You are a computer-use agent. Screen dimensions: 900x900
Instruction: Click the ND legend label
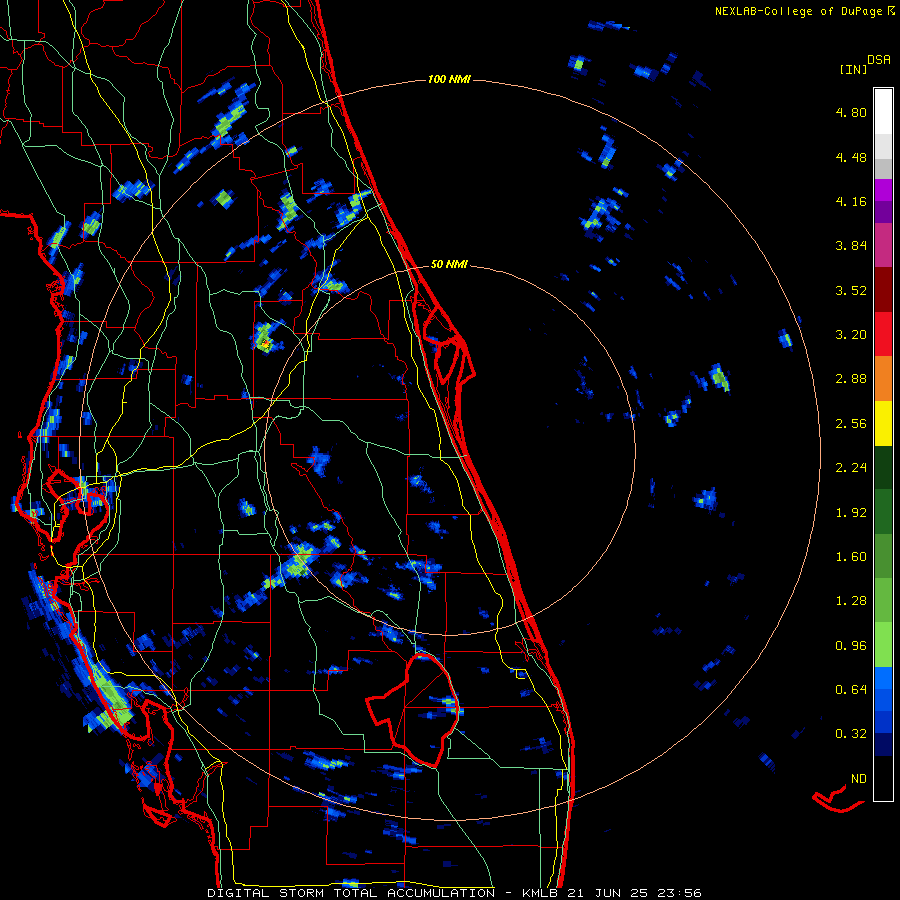[859, 779]
